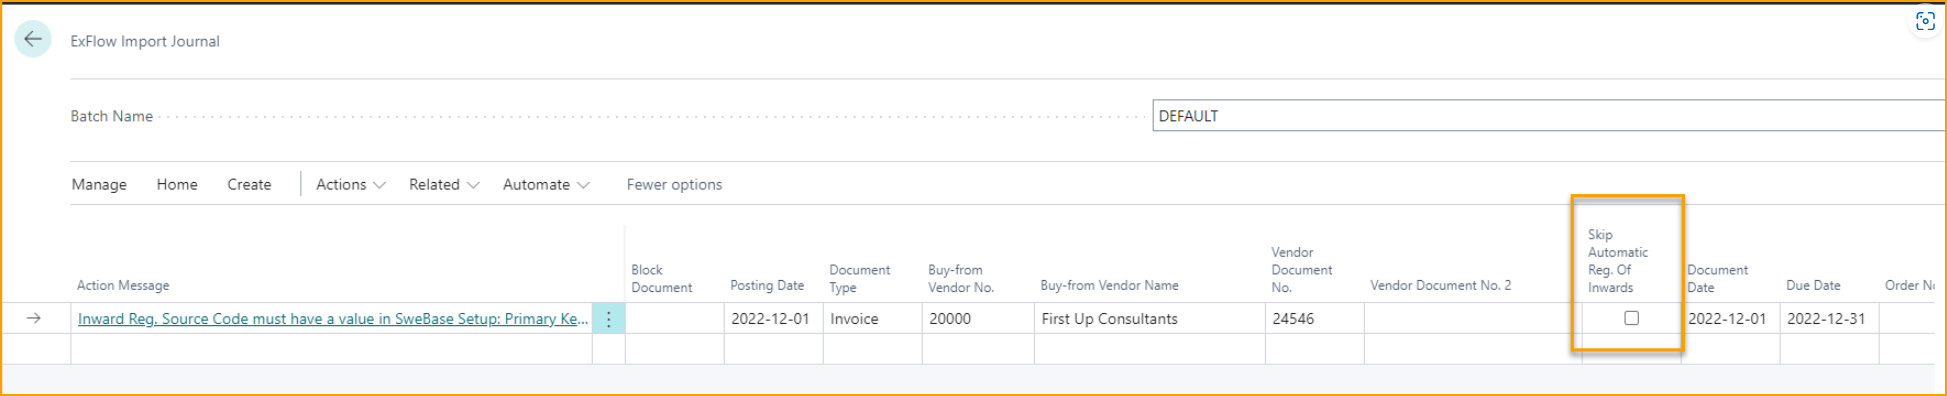Click the Document Date column header

1717,279
